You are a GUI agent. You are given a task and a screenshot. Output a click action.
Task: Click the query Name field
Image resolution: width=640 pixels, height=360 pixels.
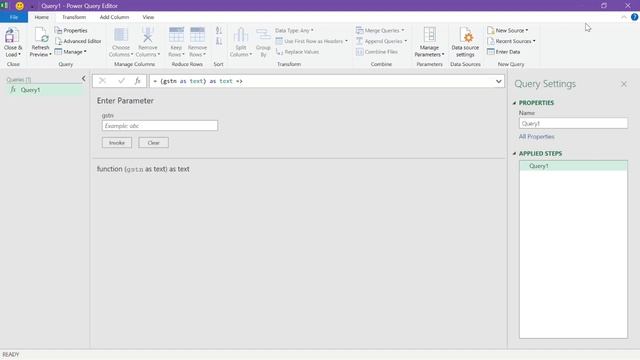point(573,123)
